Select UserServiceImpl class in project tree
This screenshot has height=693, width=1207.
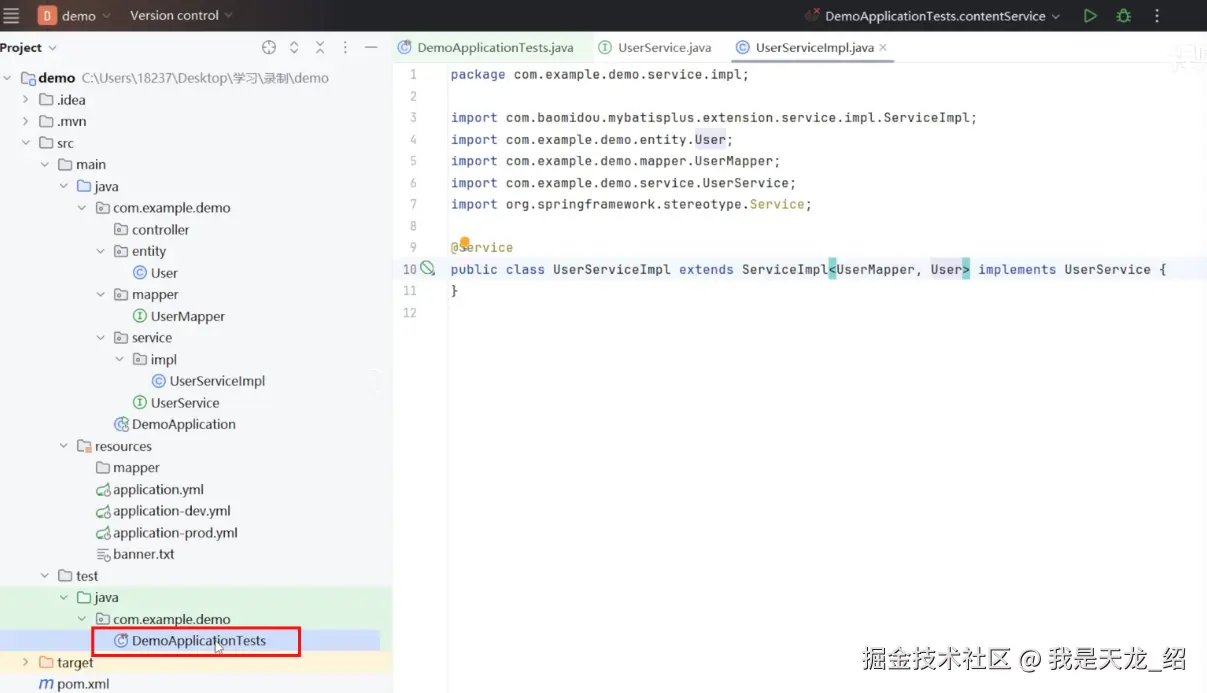coord(217,381)
